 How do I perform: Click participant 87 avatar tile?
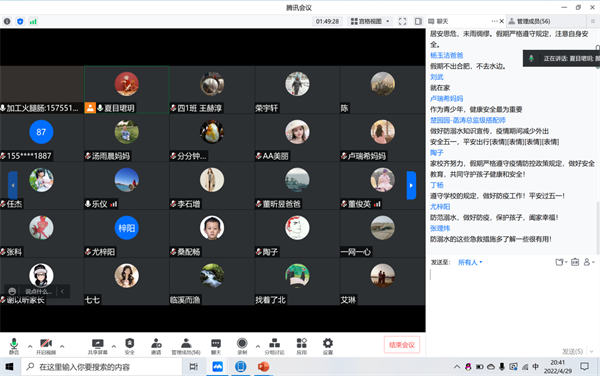[x=41, y=132]
